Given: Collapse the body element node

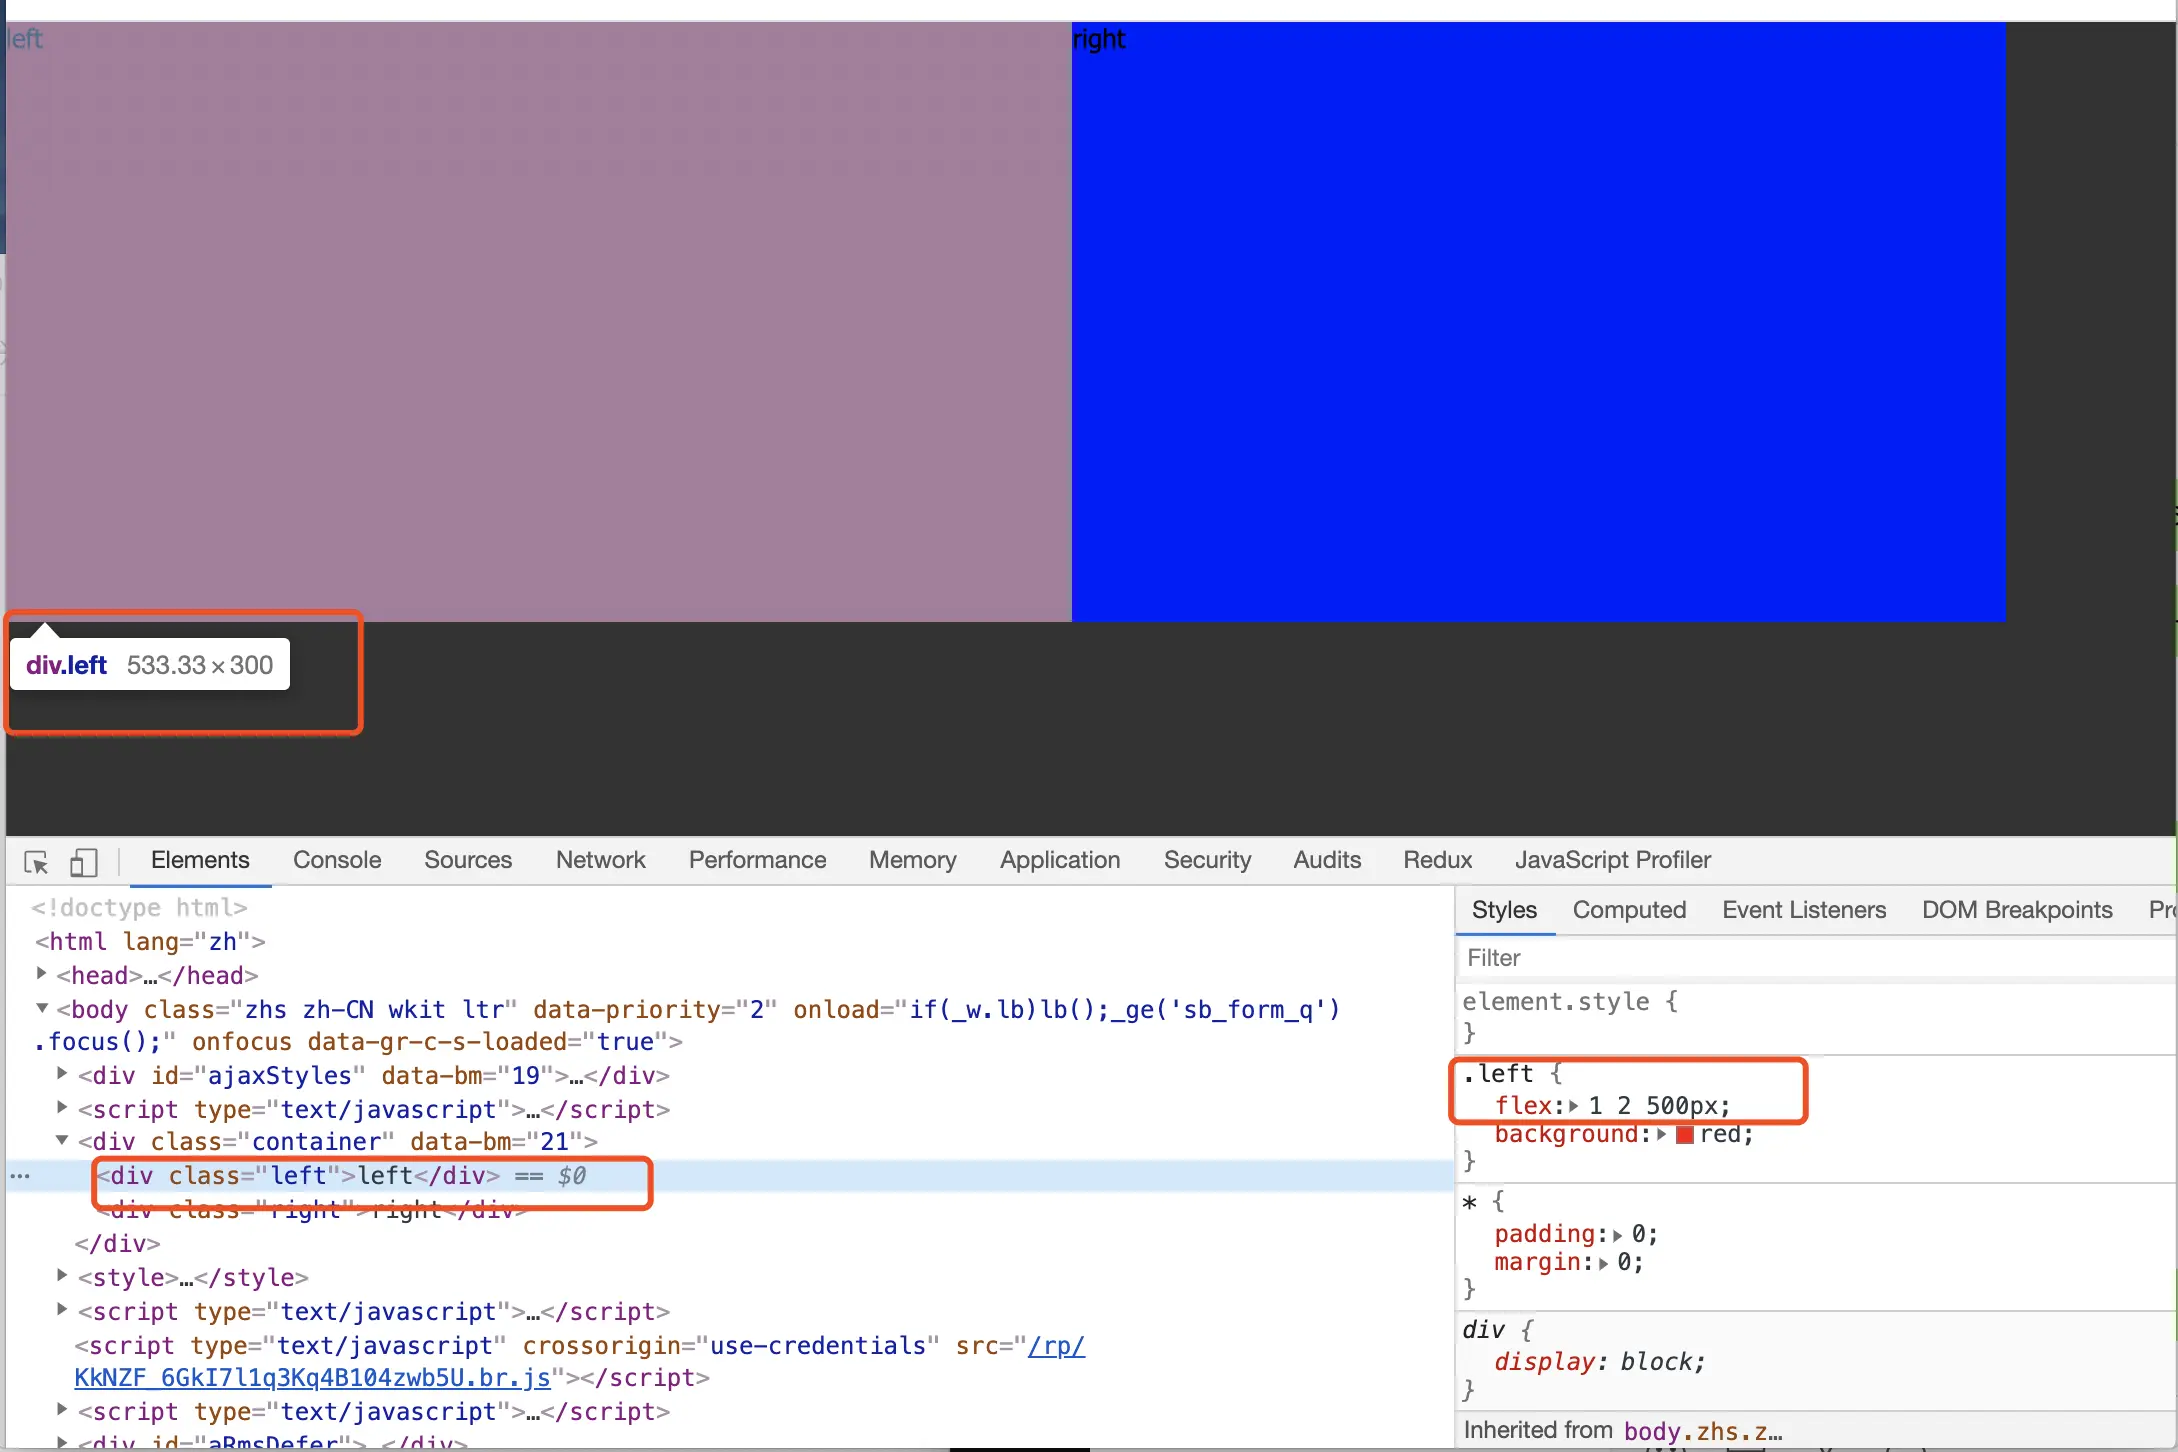Looking at the screenshot, I should [x=41, y=1008].
